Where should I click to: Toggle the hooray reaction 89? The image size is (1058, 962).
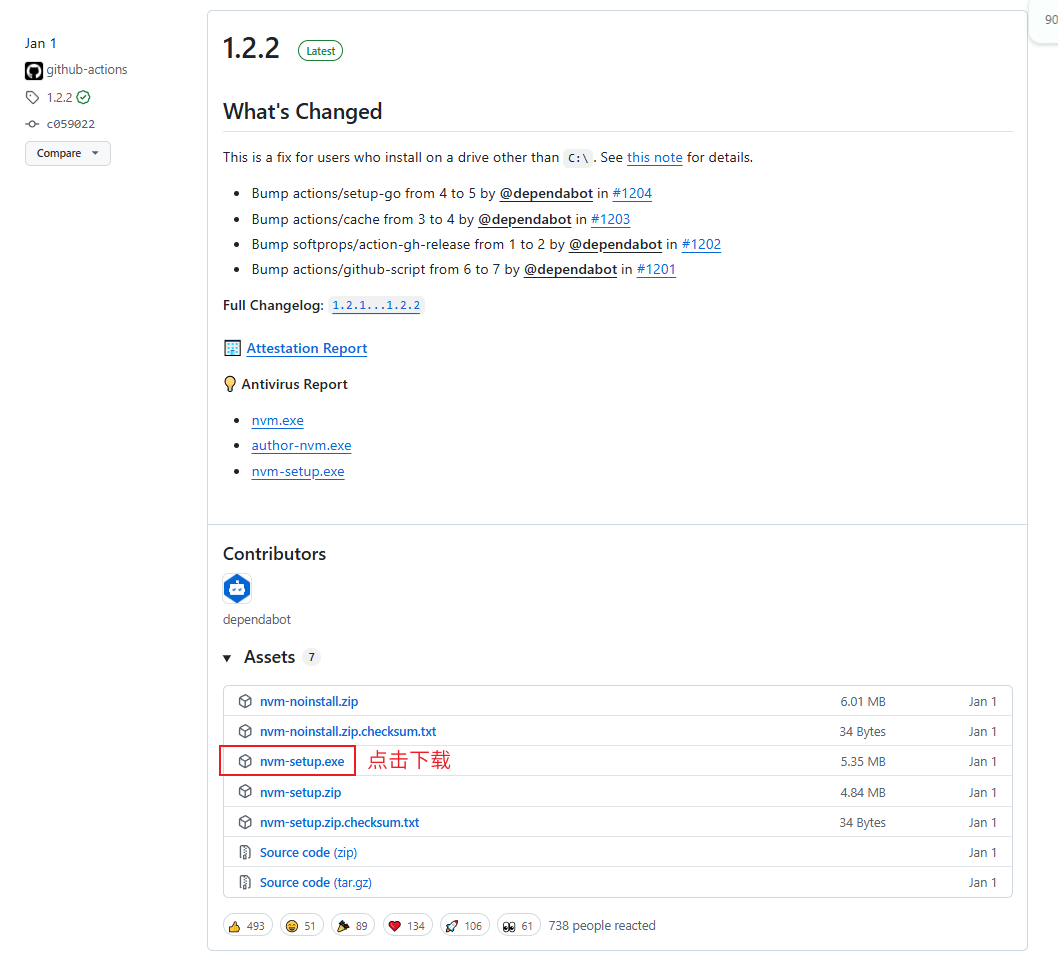tap(352, 926)
